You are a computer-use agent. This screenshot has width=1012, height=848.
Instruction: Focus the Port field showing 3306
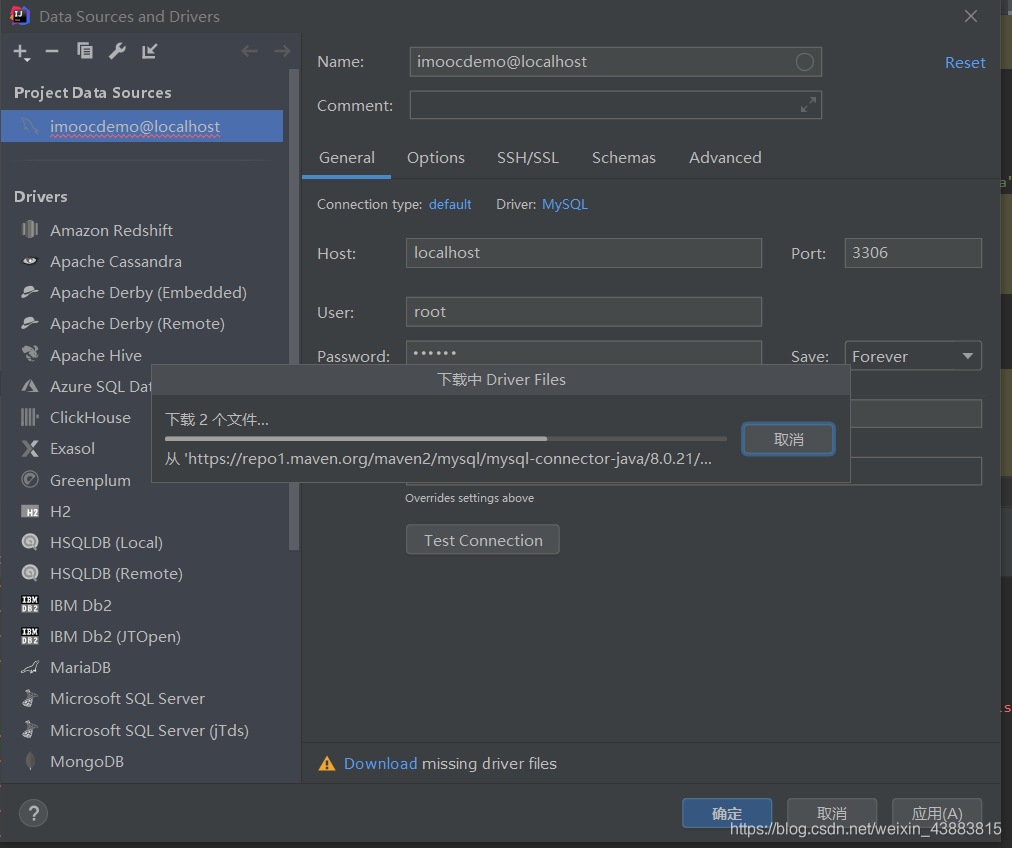(913, 252)
